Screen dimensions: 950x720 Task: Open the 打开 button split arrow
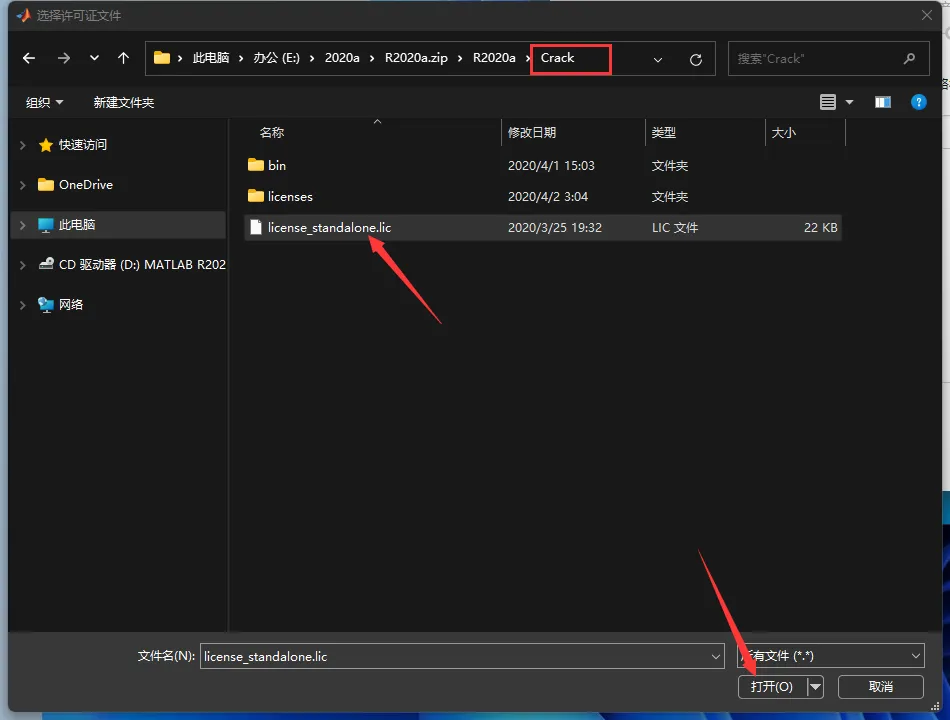click(x=815, y=687)
